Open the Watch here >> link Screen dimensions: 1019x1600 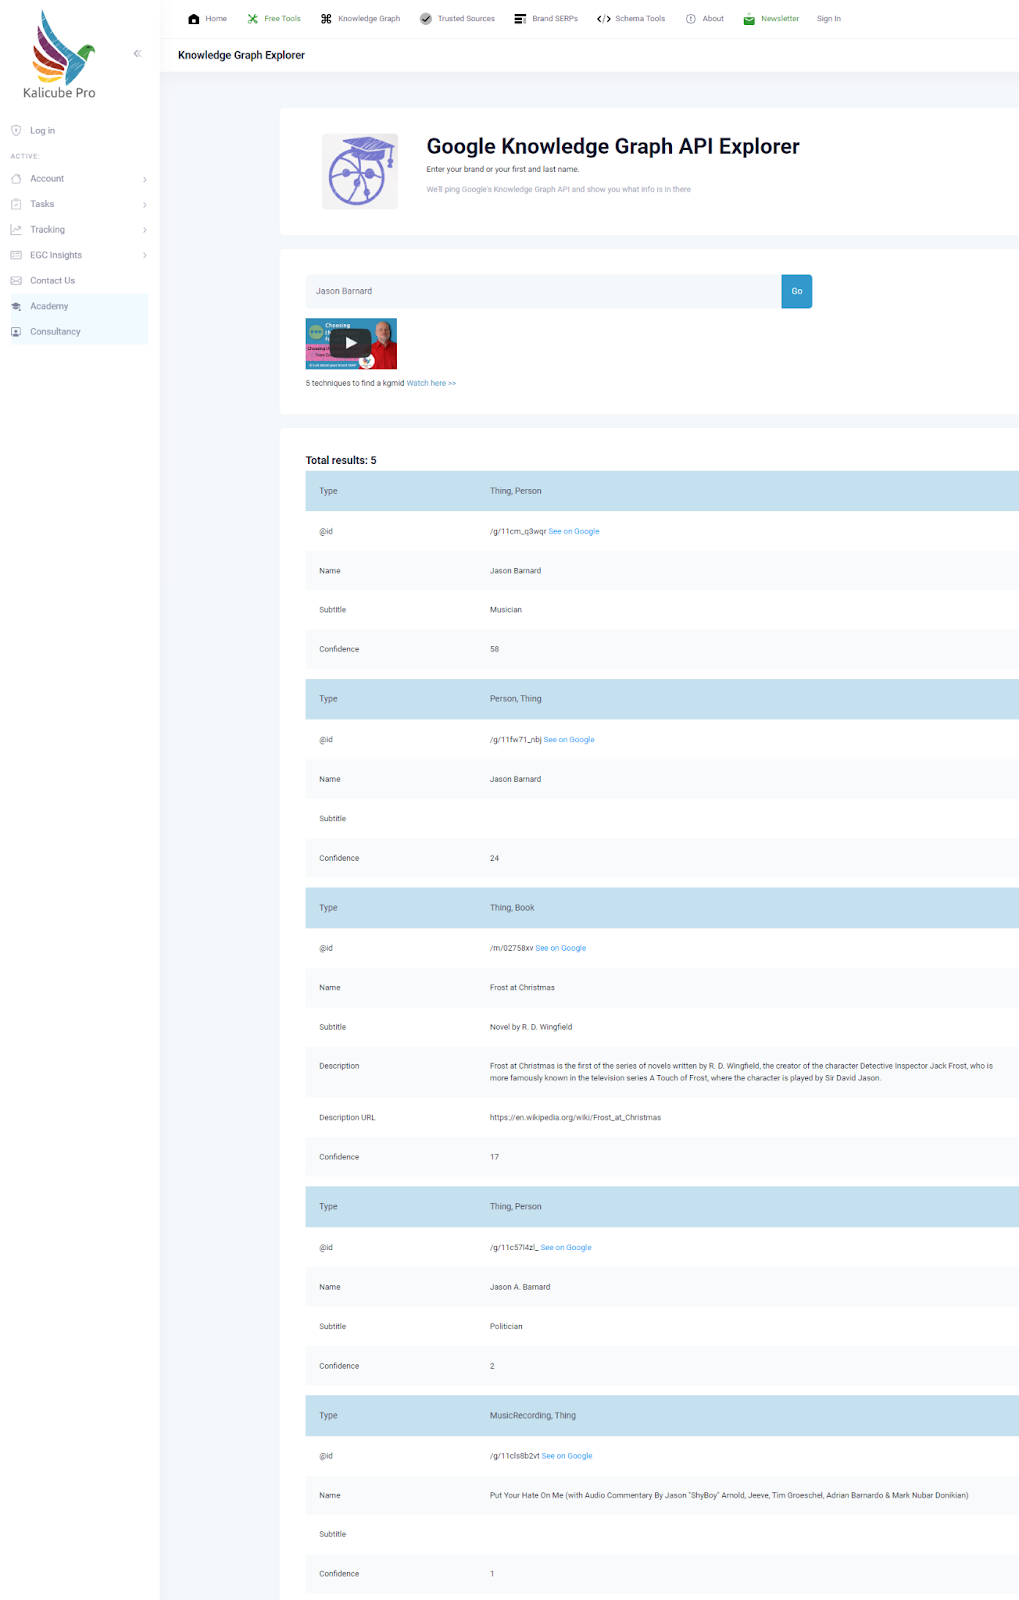click(431, 383)
